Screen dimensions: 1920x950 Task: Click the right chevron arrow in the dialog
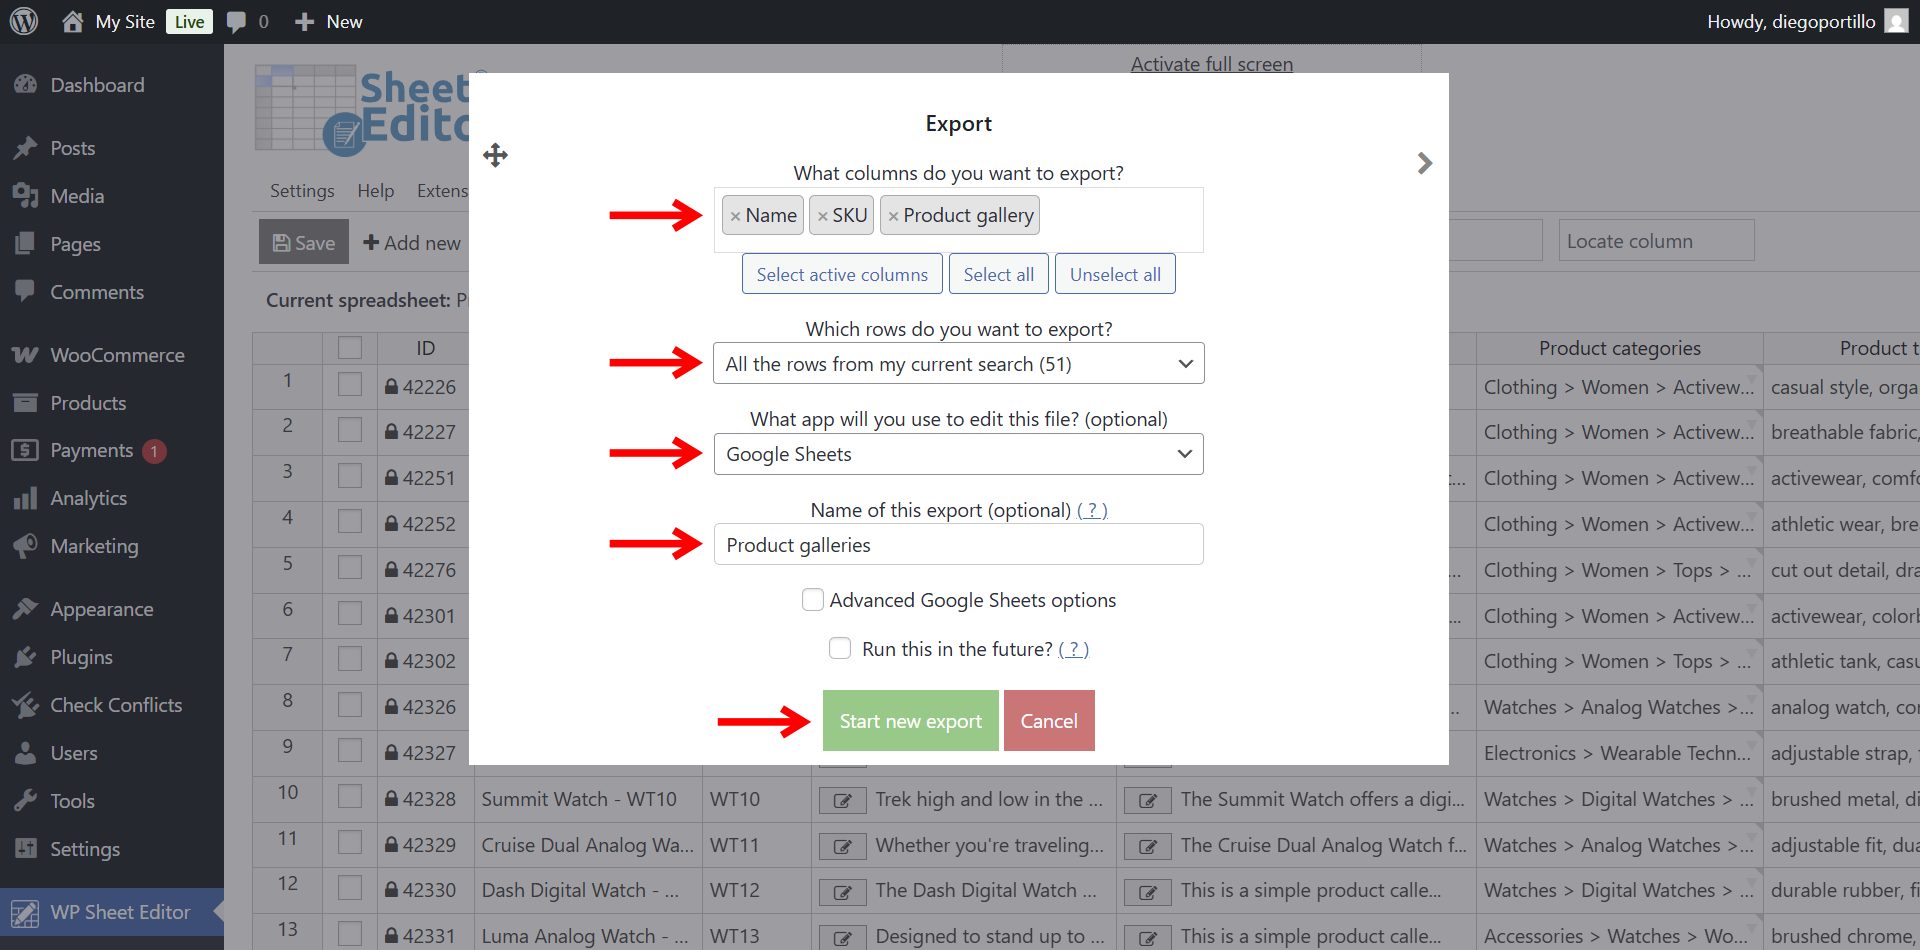click(1424, 163)
